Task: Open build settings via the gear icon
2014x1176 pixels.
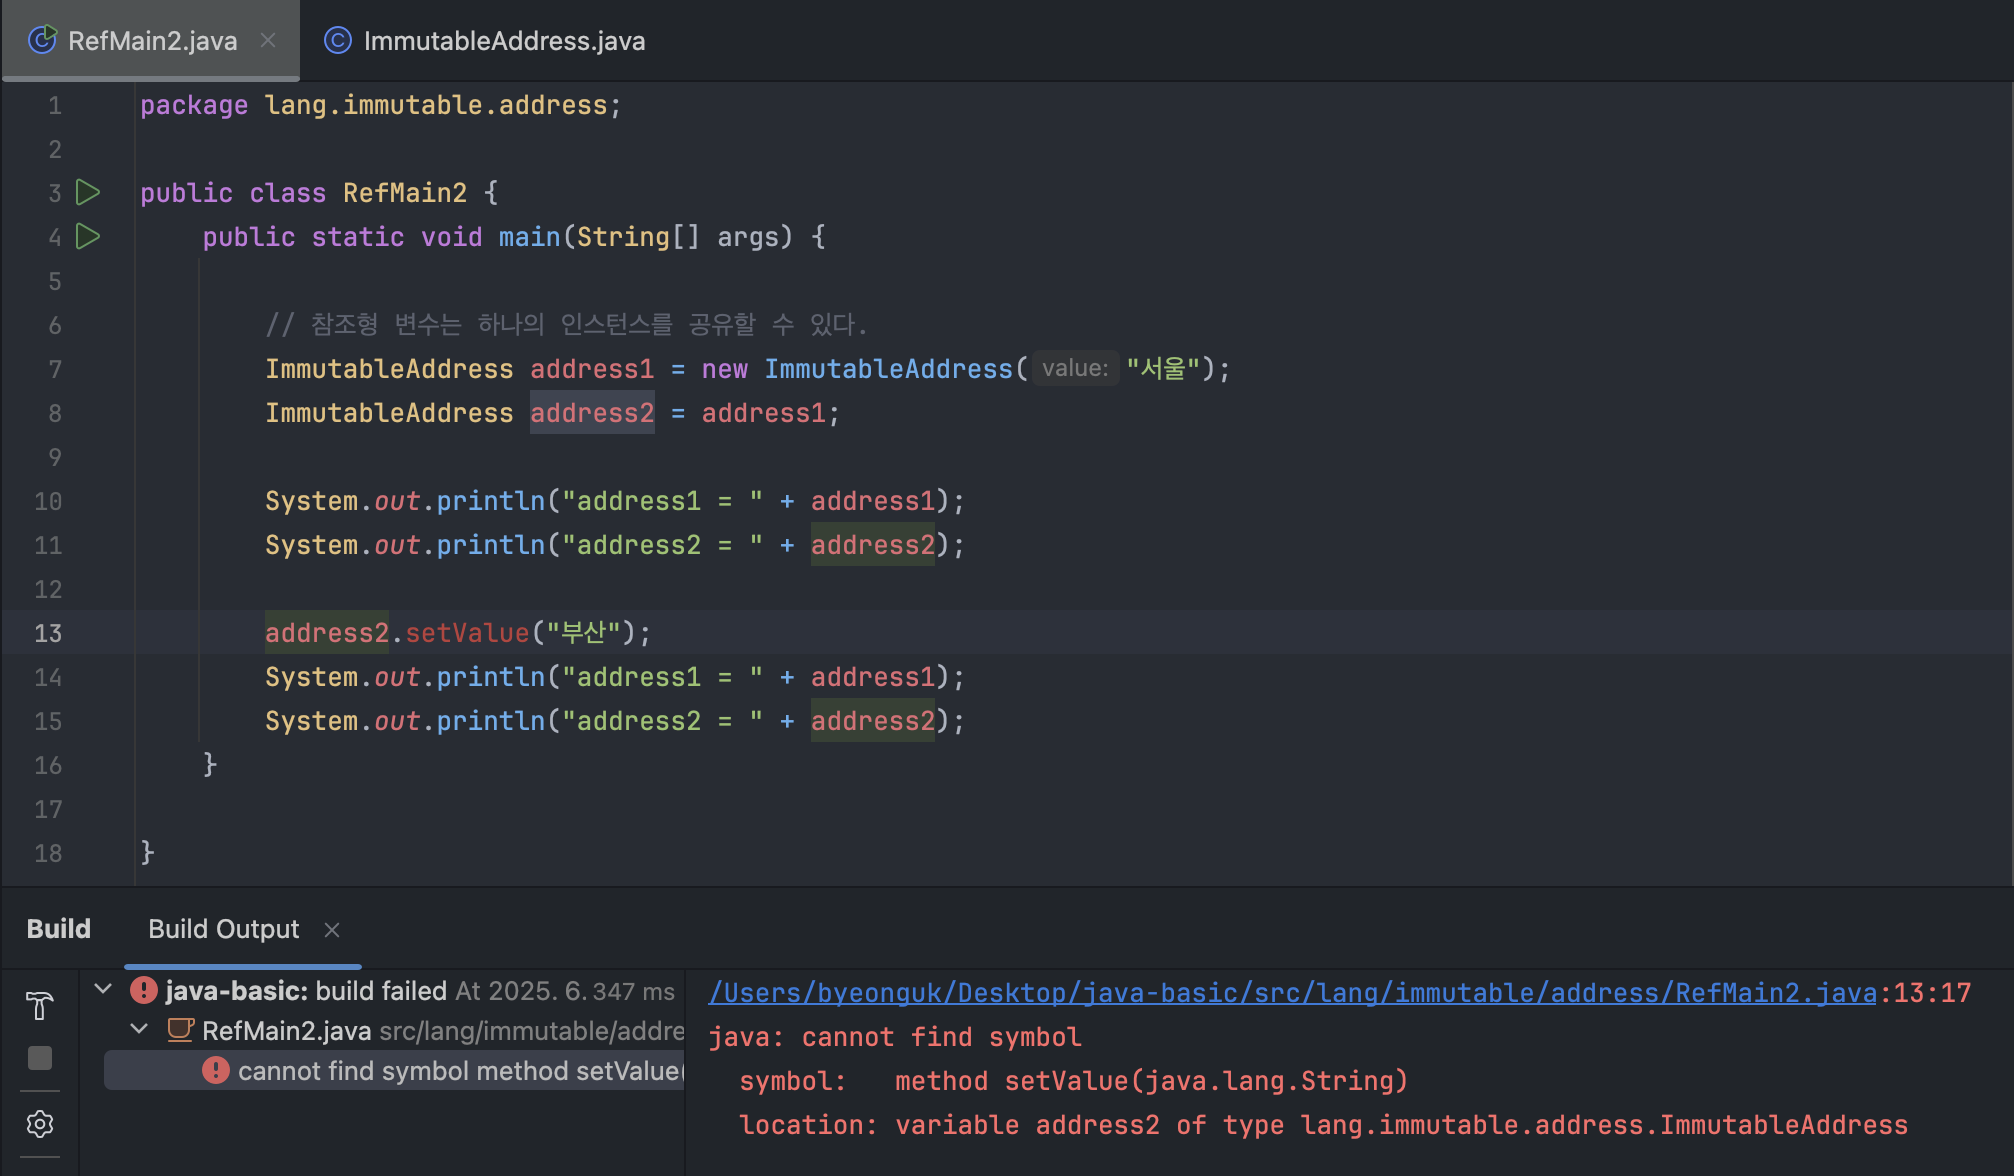Action: click(40, 1124)
